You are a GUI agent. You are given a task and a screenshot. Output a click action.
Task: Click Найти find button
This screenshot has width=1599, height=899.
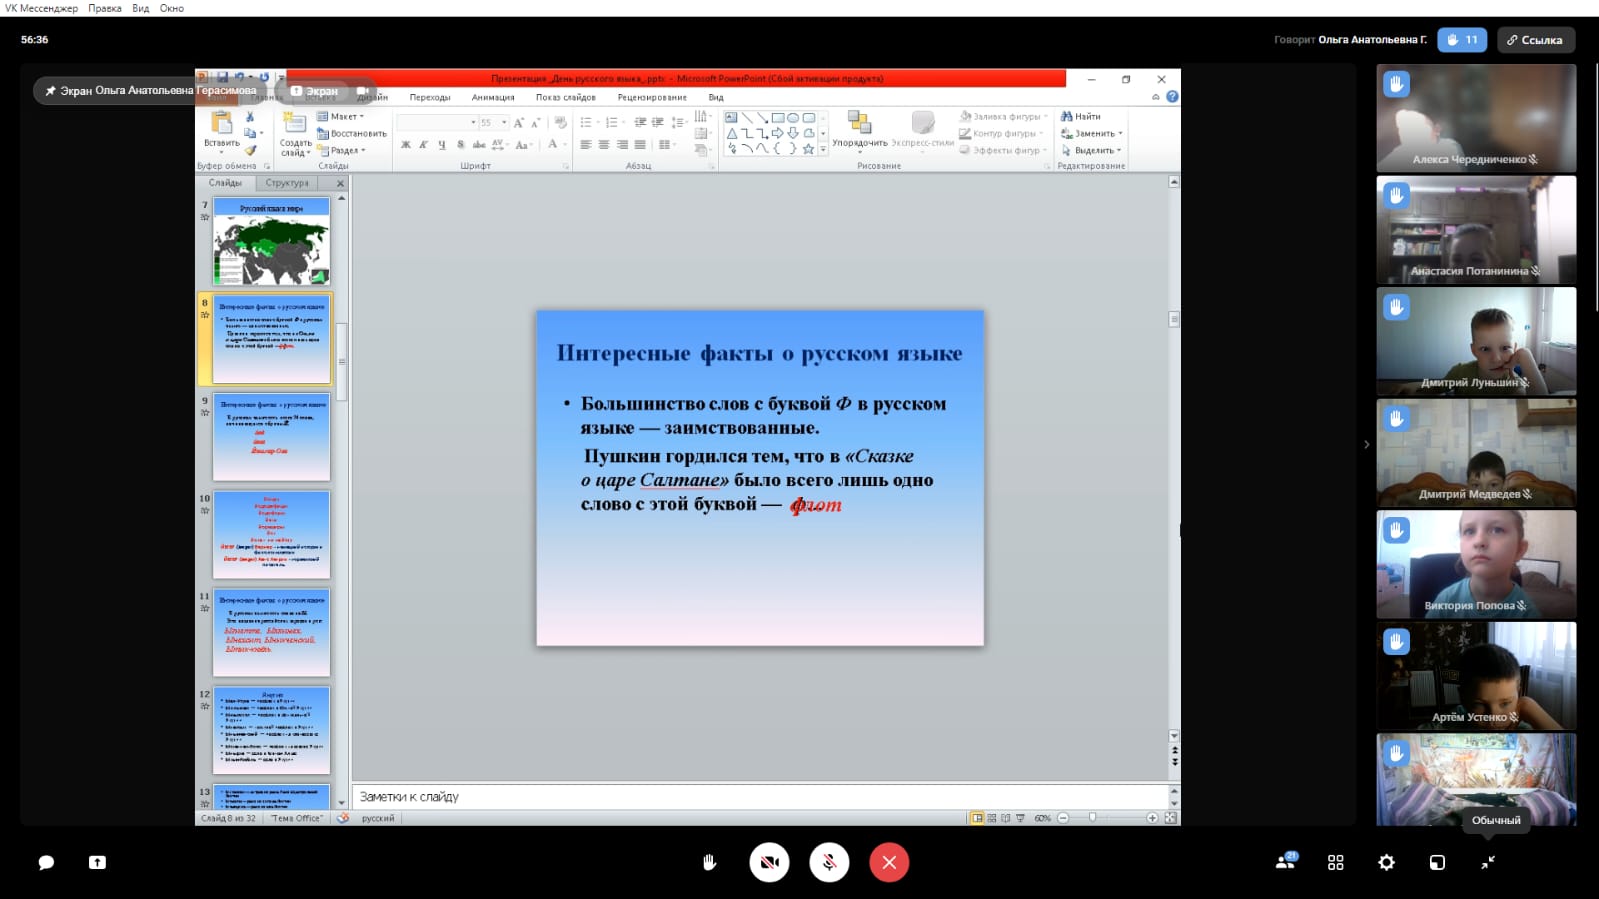(x=1081, y=116)
